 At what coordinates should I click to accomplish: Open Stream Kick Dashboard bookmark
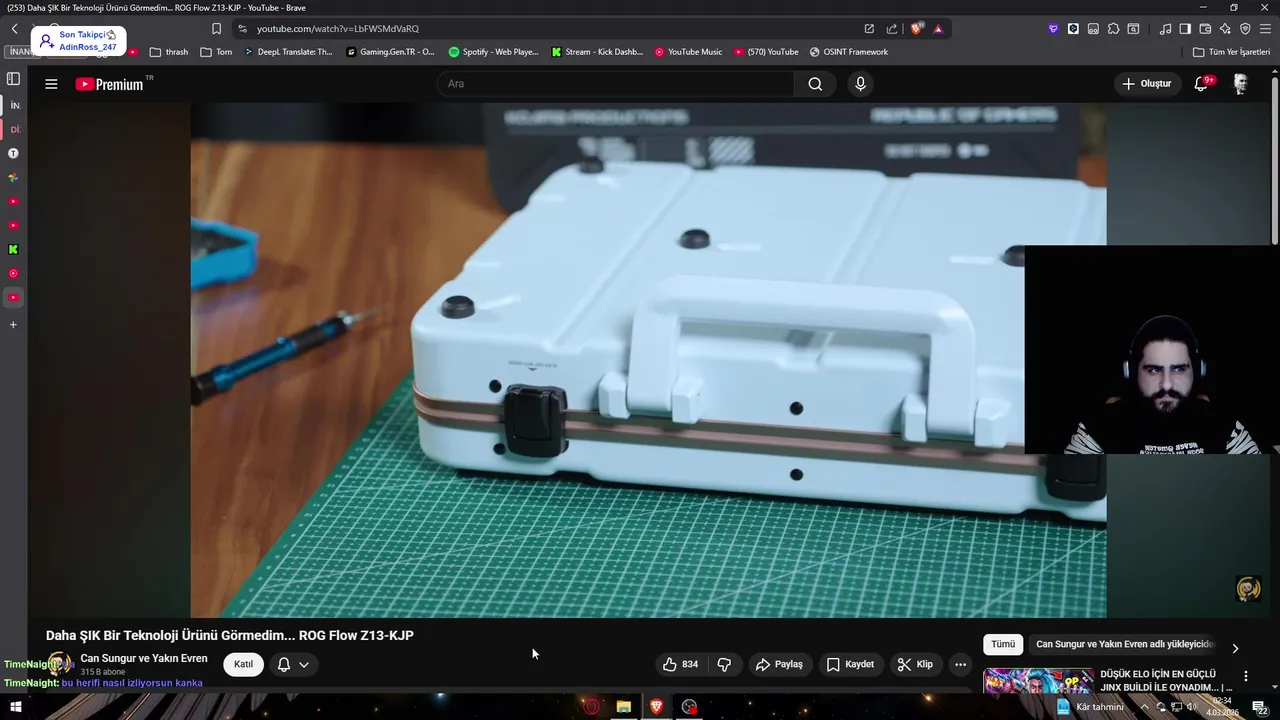tap(597, 52)
